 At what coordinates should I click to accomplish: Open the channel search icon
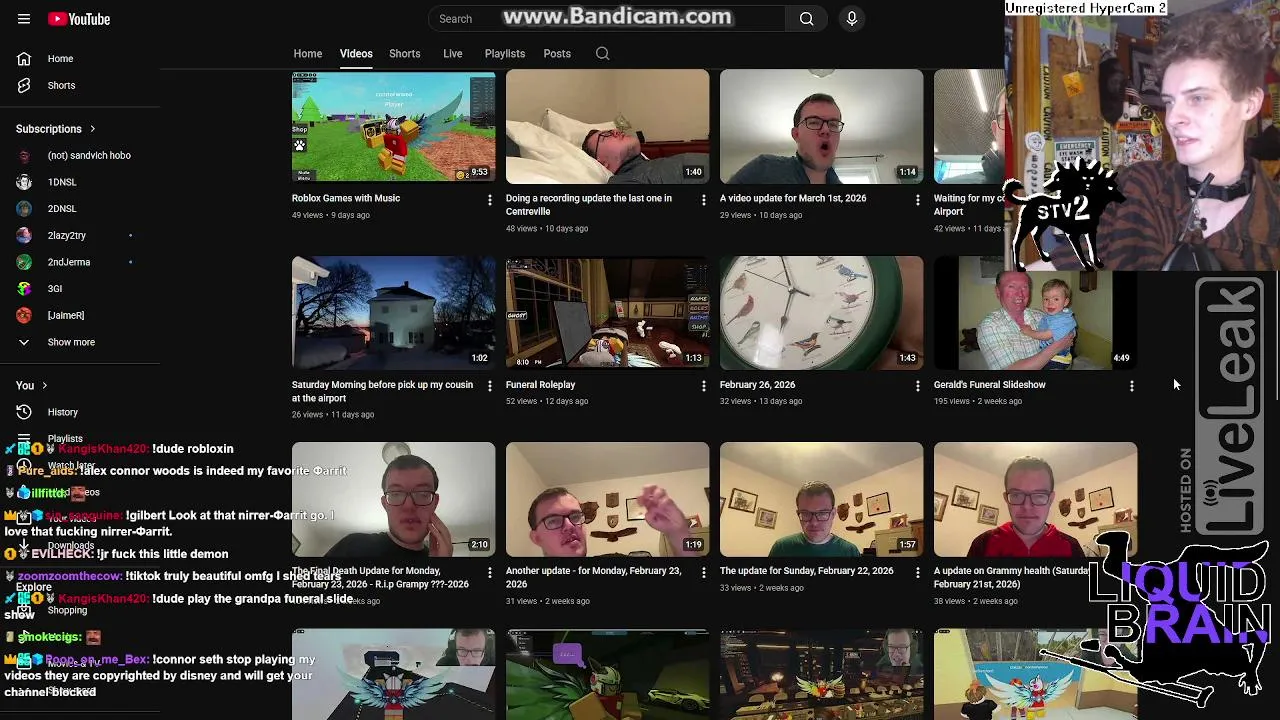602,54
